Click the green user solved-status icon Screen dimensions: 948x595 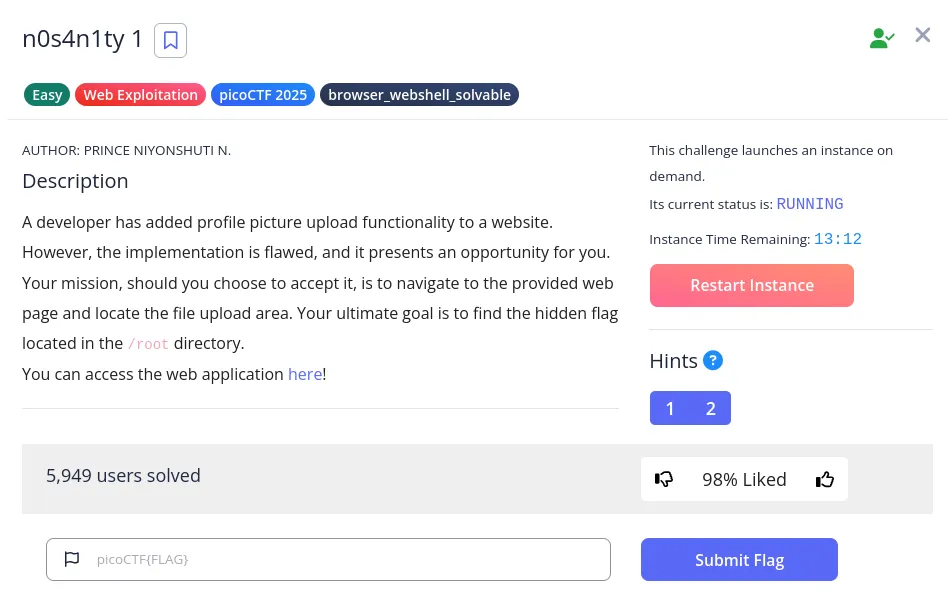pyautogui.click(x=881, y=38)
